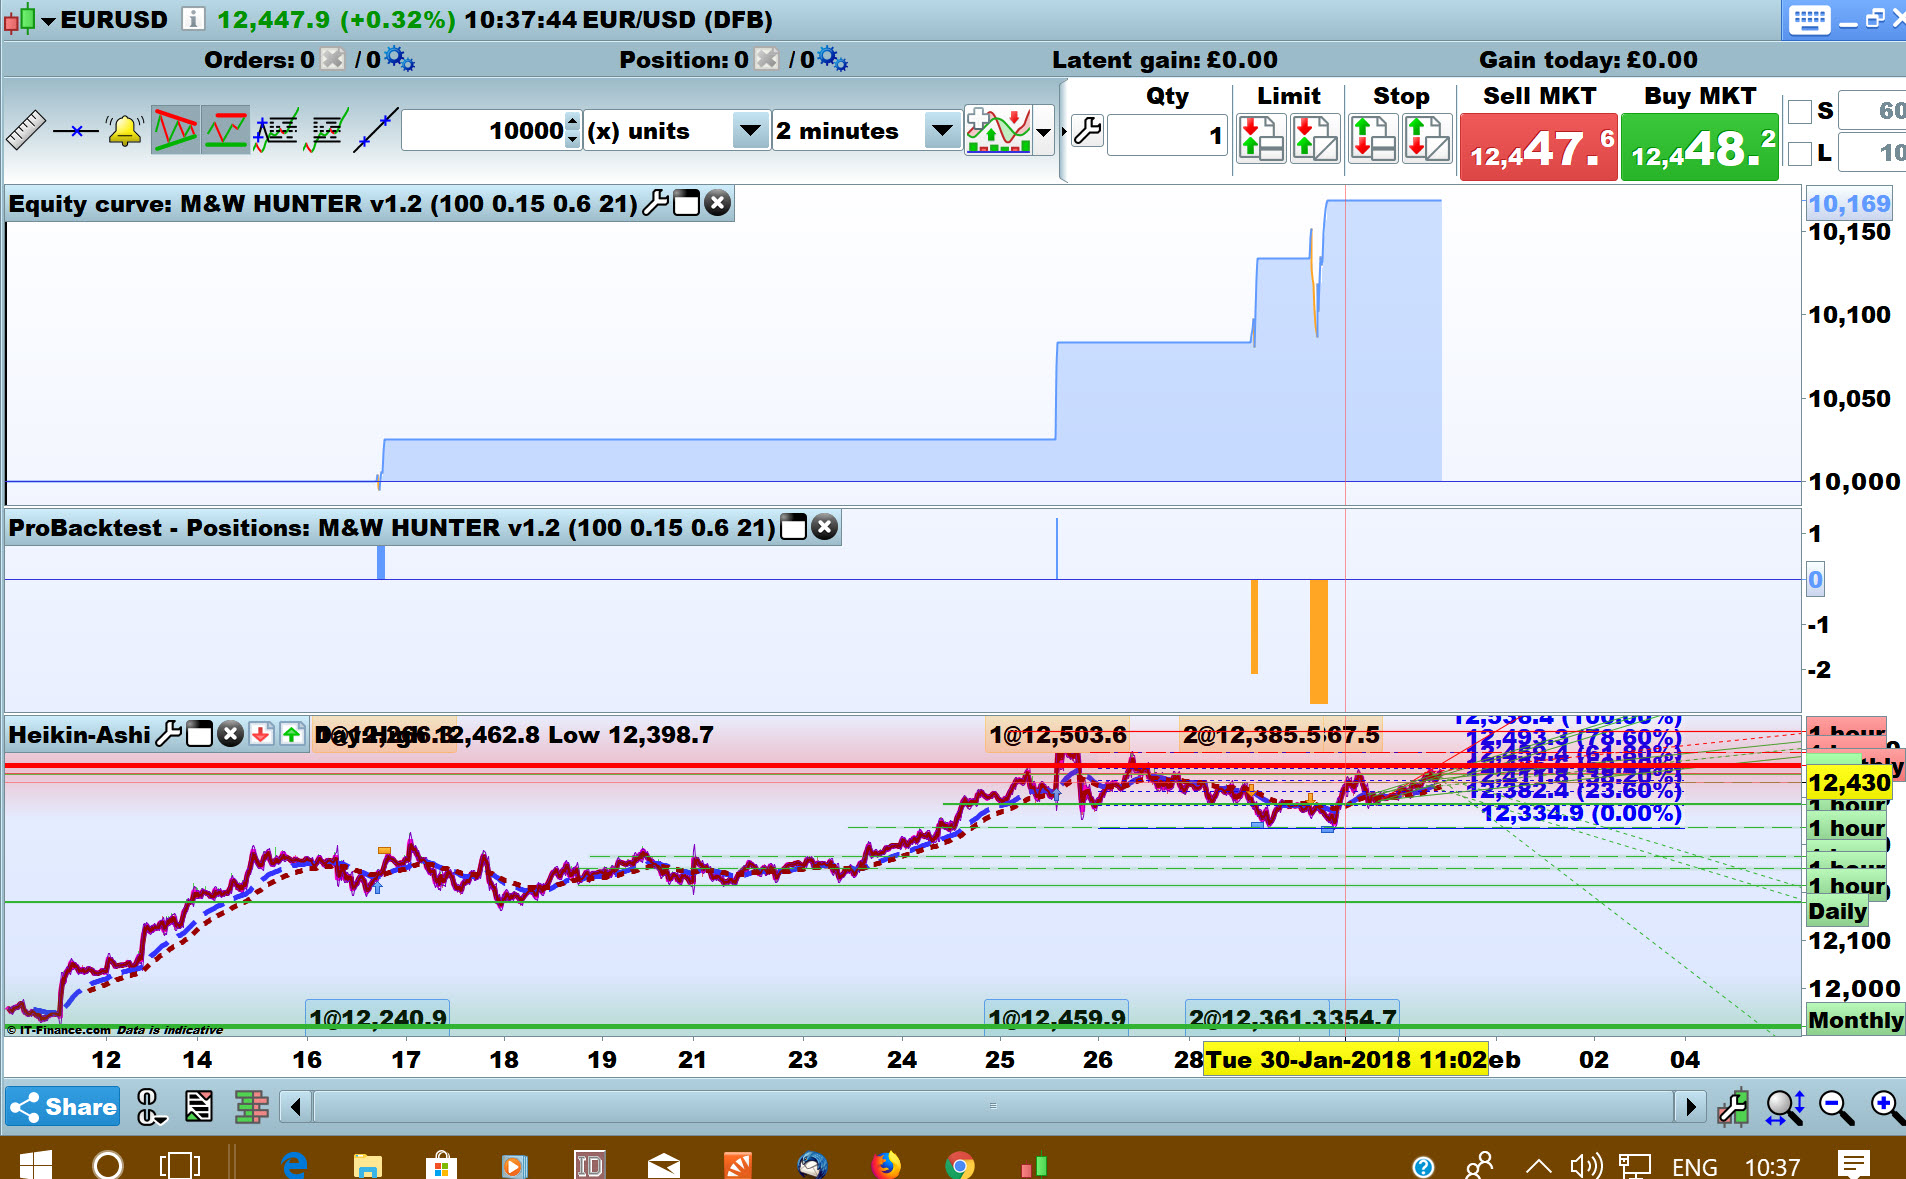
Task: Toggle the support and resistance lines tool
Action: pos(226,131)
